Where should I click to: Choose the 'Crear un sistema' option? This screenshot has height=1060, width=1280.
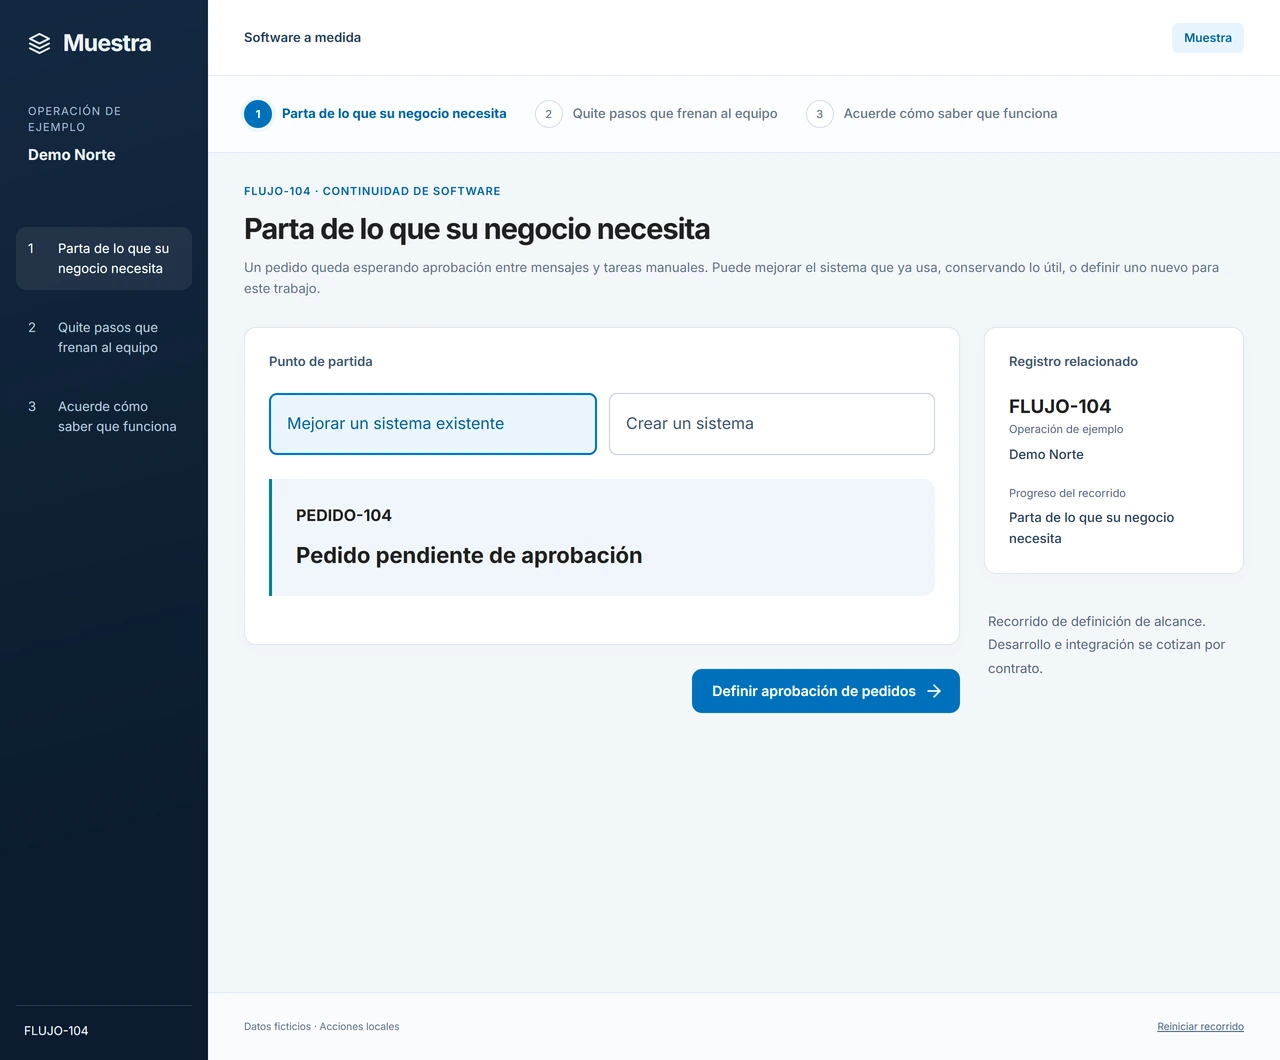pos(772,424)
